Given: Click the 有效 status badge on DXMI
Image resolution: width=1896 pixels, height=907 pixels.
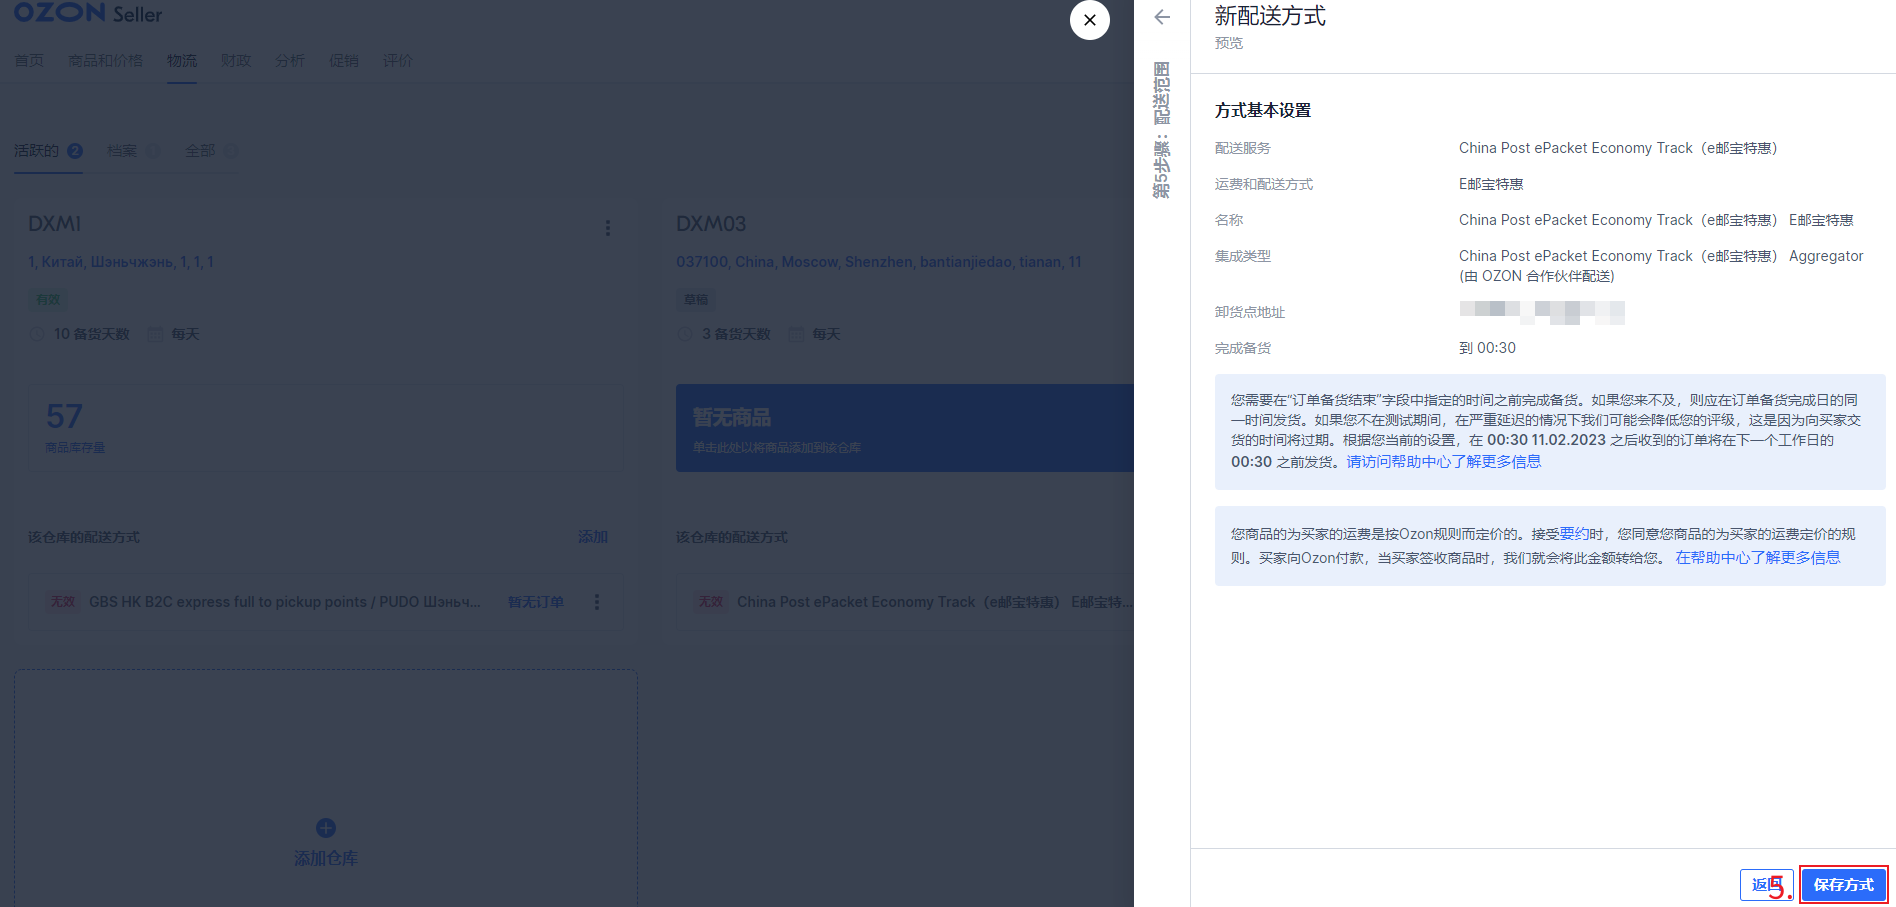Looking at the screenshot, I should coord(48,300).
